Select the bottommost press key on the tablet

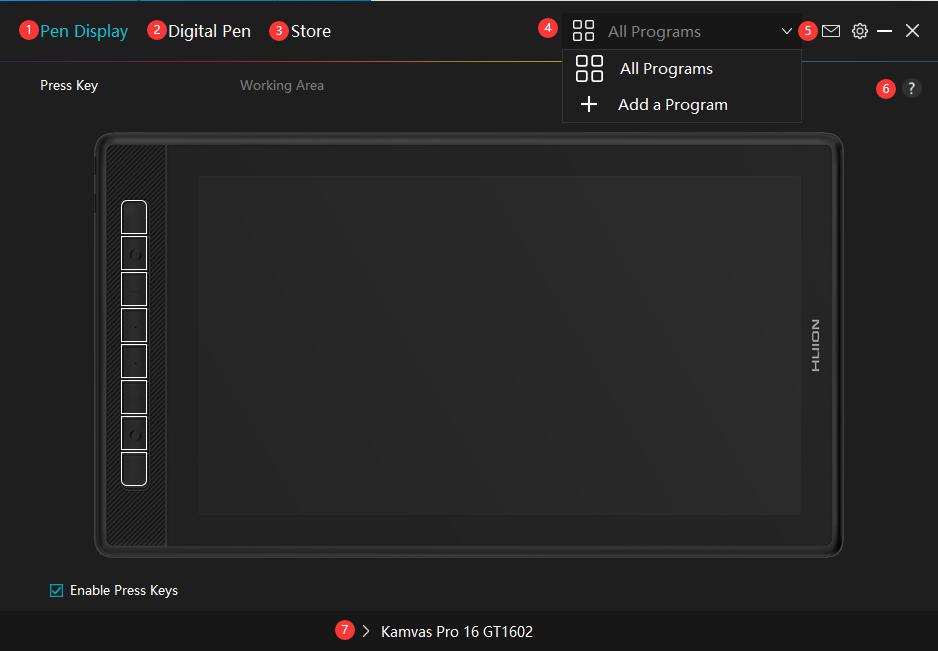click(x=134, y=469)
